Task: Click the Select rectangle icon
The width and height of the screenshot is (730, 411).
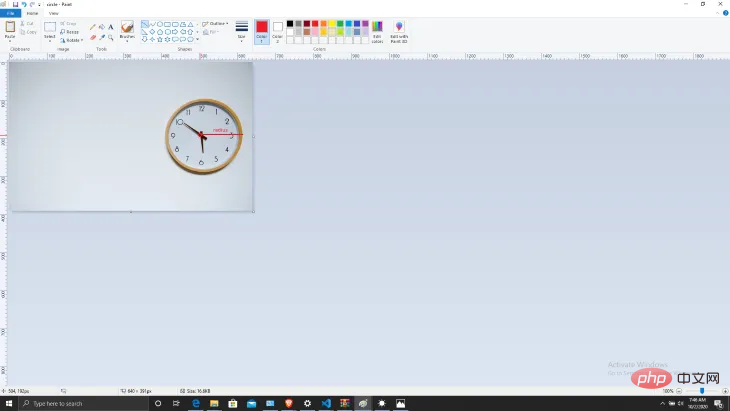Action: pos(50,27)
